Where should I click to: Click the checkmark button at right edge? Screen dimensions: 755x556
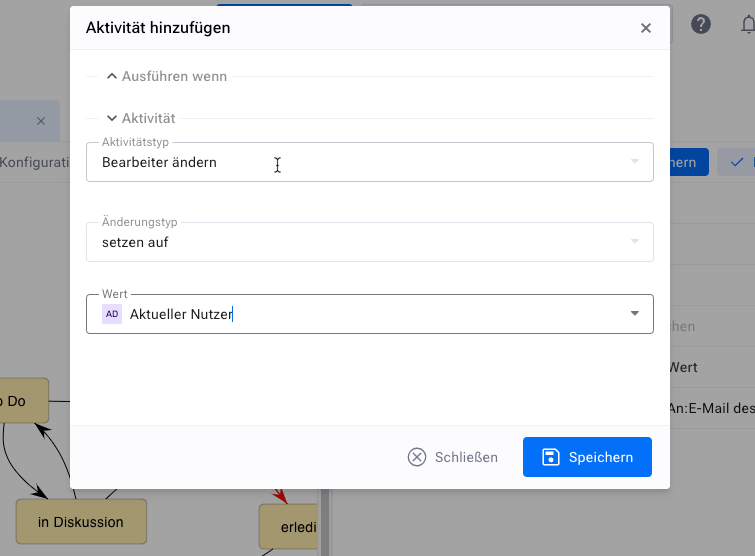pyautogui.click(x=737, y=162)
